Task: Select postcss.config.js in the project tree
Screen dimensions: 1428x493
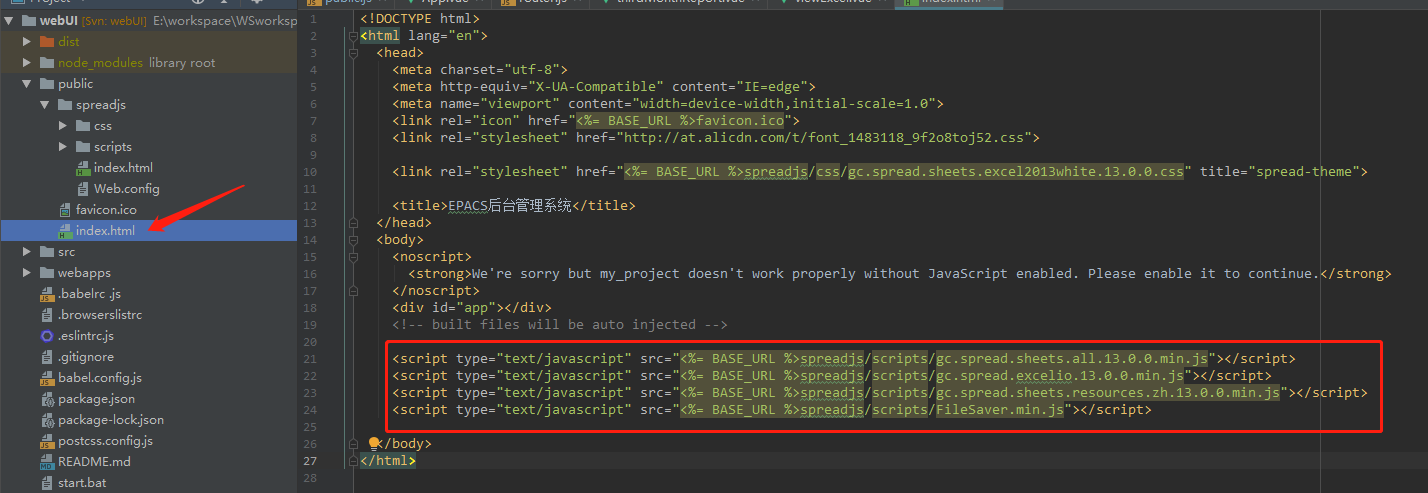Action: pos(105,441)
